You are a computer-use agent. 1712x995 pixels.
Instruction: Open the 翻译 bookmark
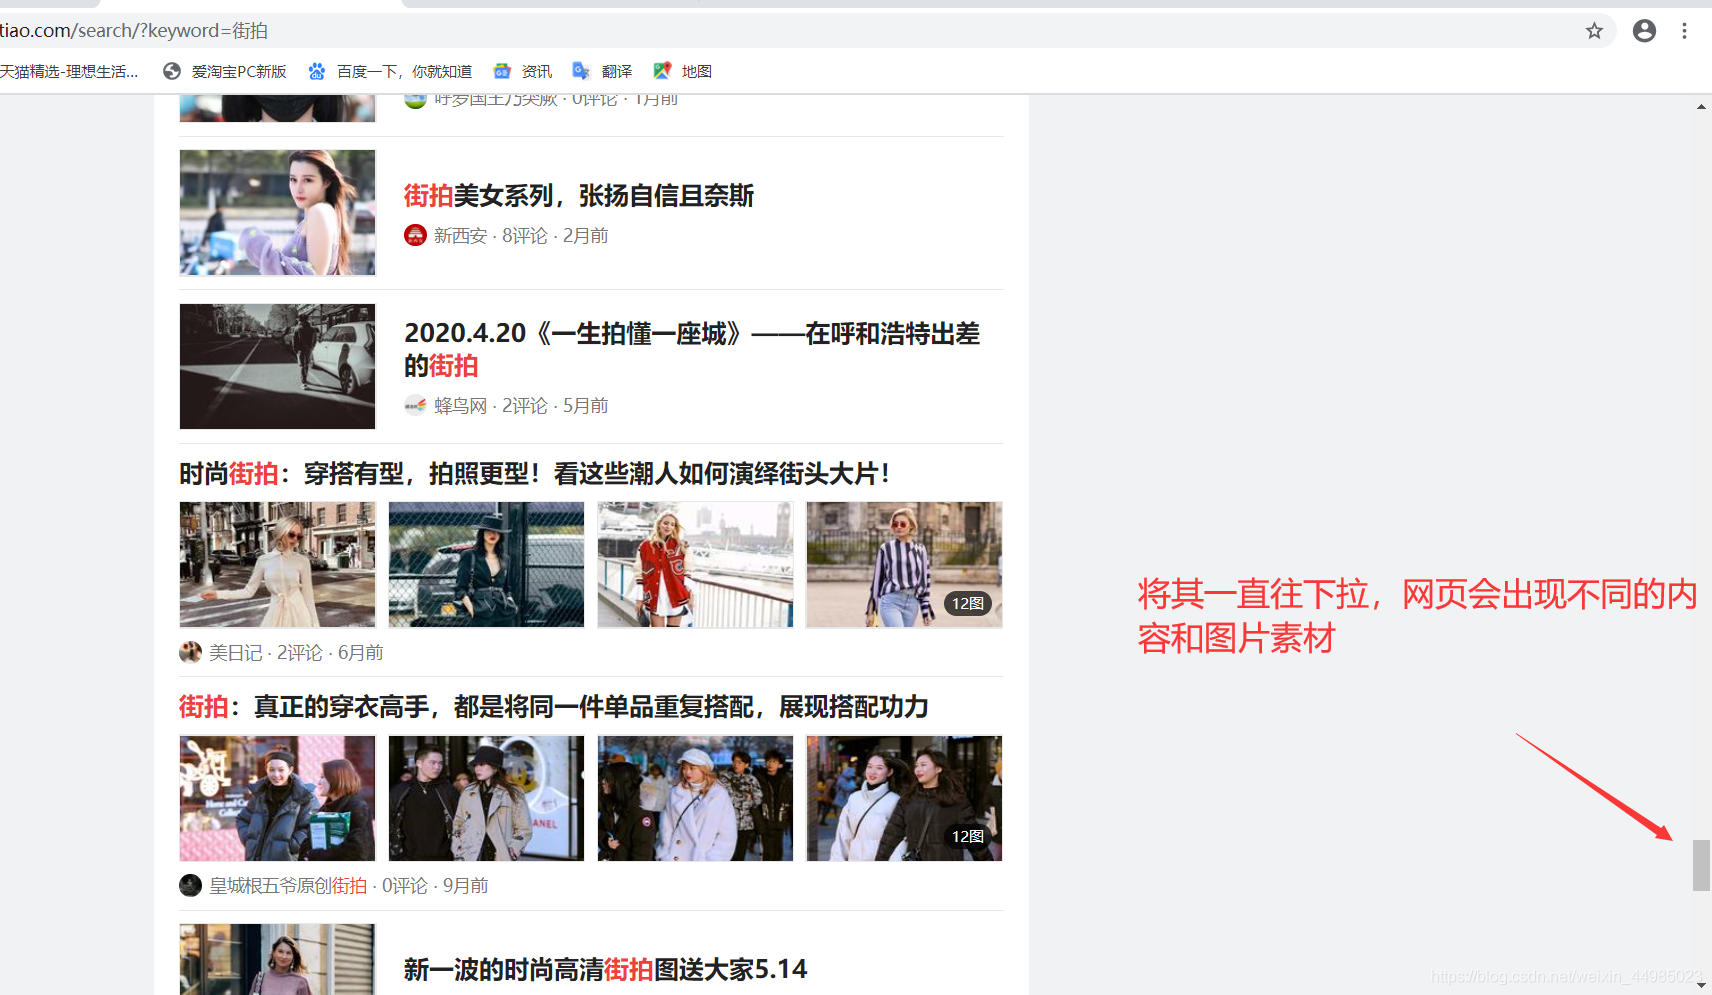[617, 71]
